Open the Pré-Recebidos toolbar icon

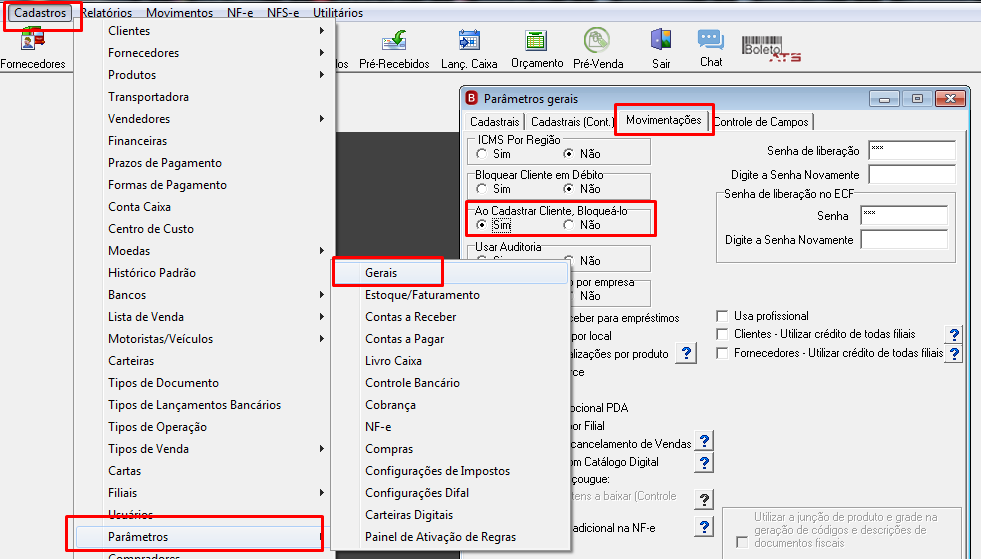(x=394, y=49)
